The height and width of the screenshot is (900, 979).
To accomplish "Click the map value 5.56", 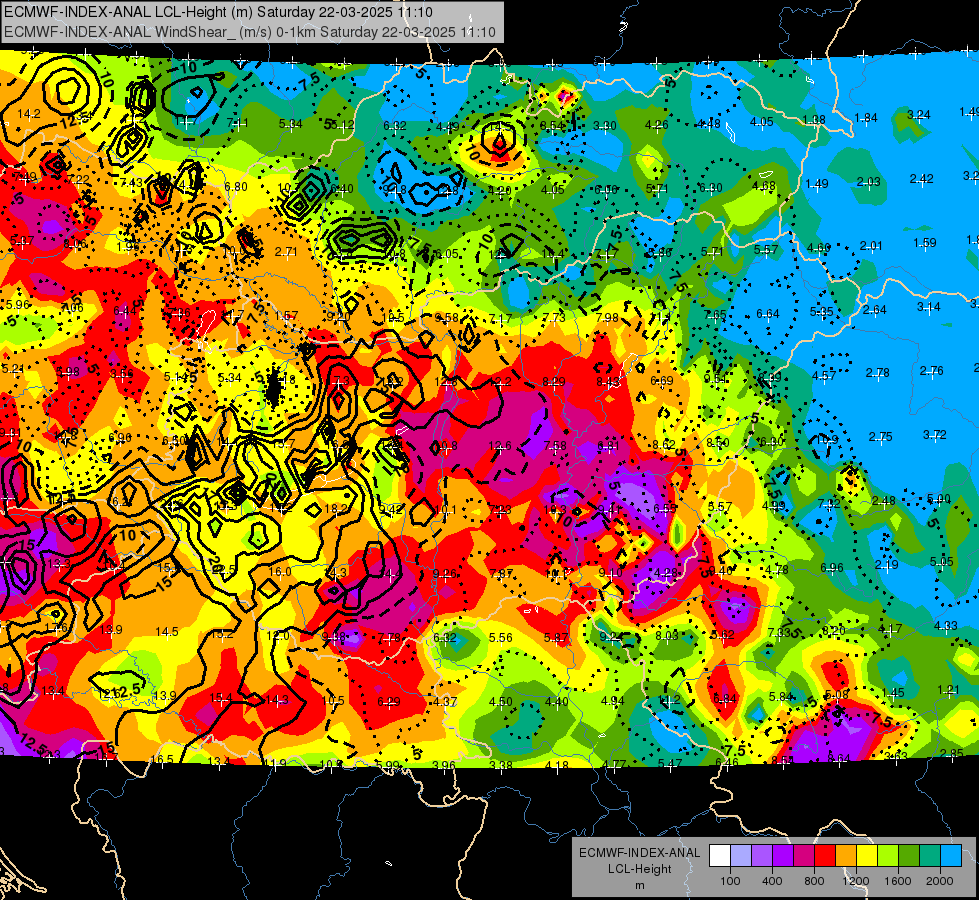I will click(501, 638).
